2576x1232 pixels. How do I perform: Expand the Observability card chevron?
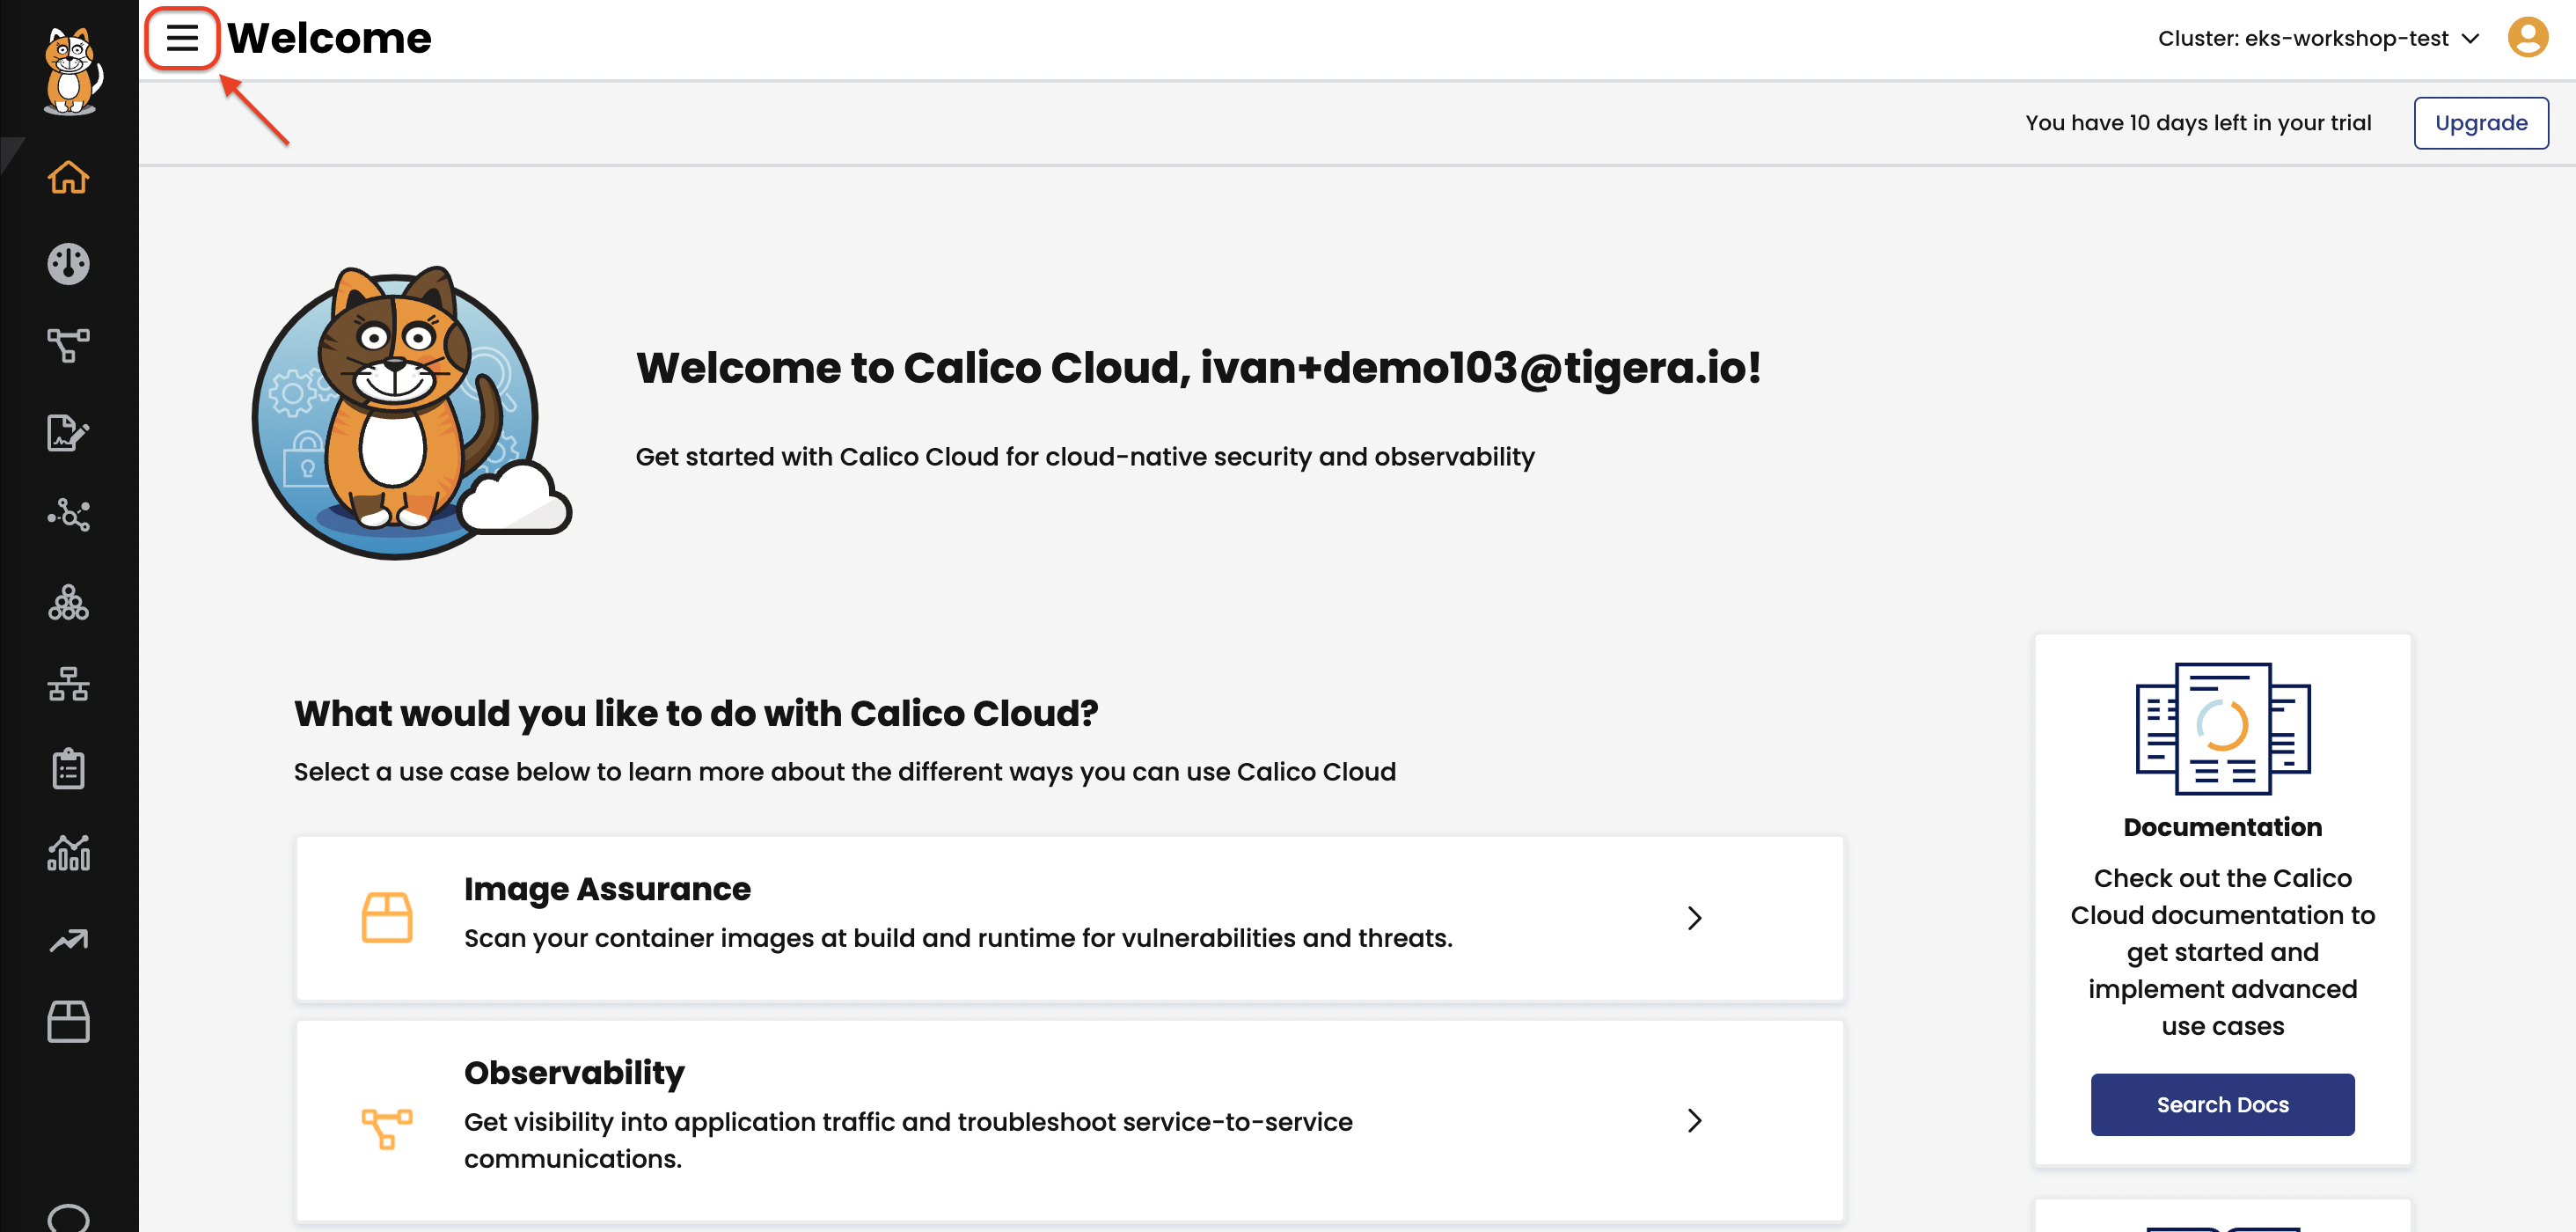coord(1694,1120)
